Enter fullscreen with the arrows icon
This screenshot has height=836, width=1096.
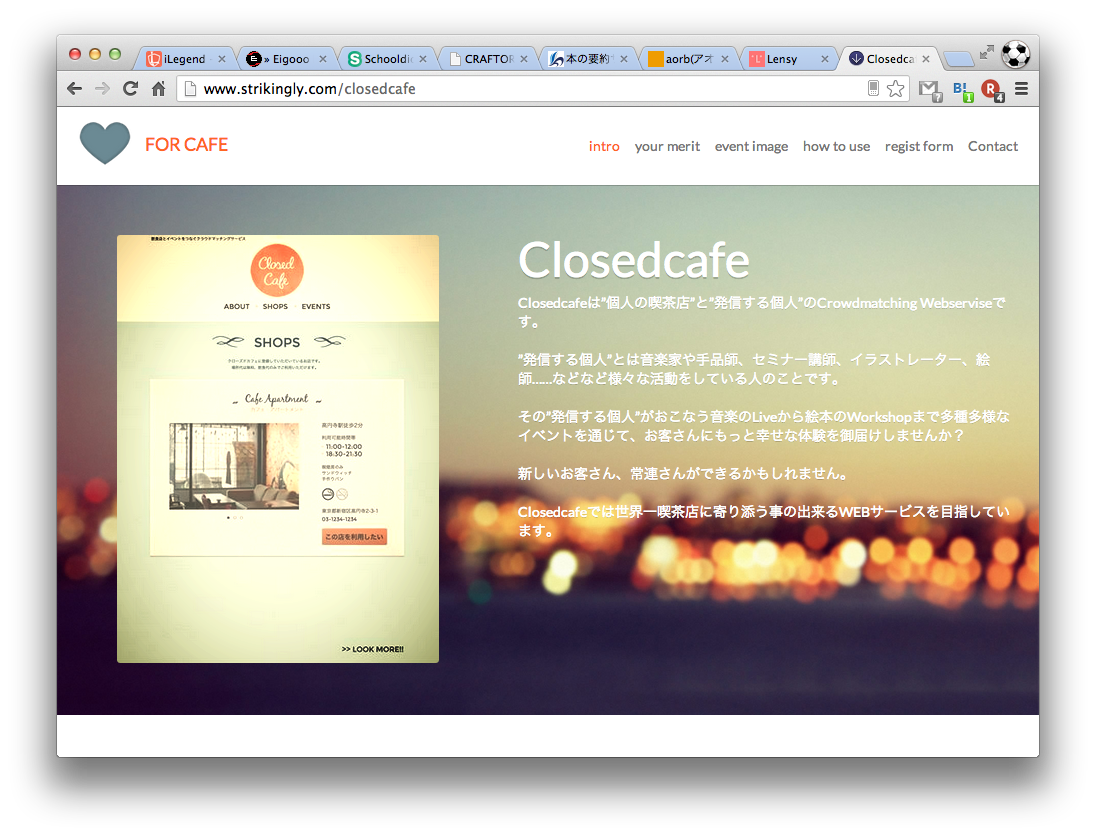coord(986,52)
